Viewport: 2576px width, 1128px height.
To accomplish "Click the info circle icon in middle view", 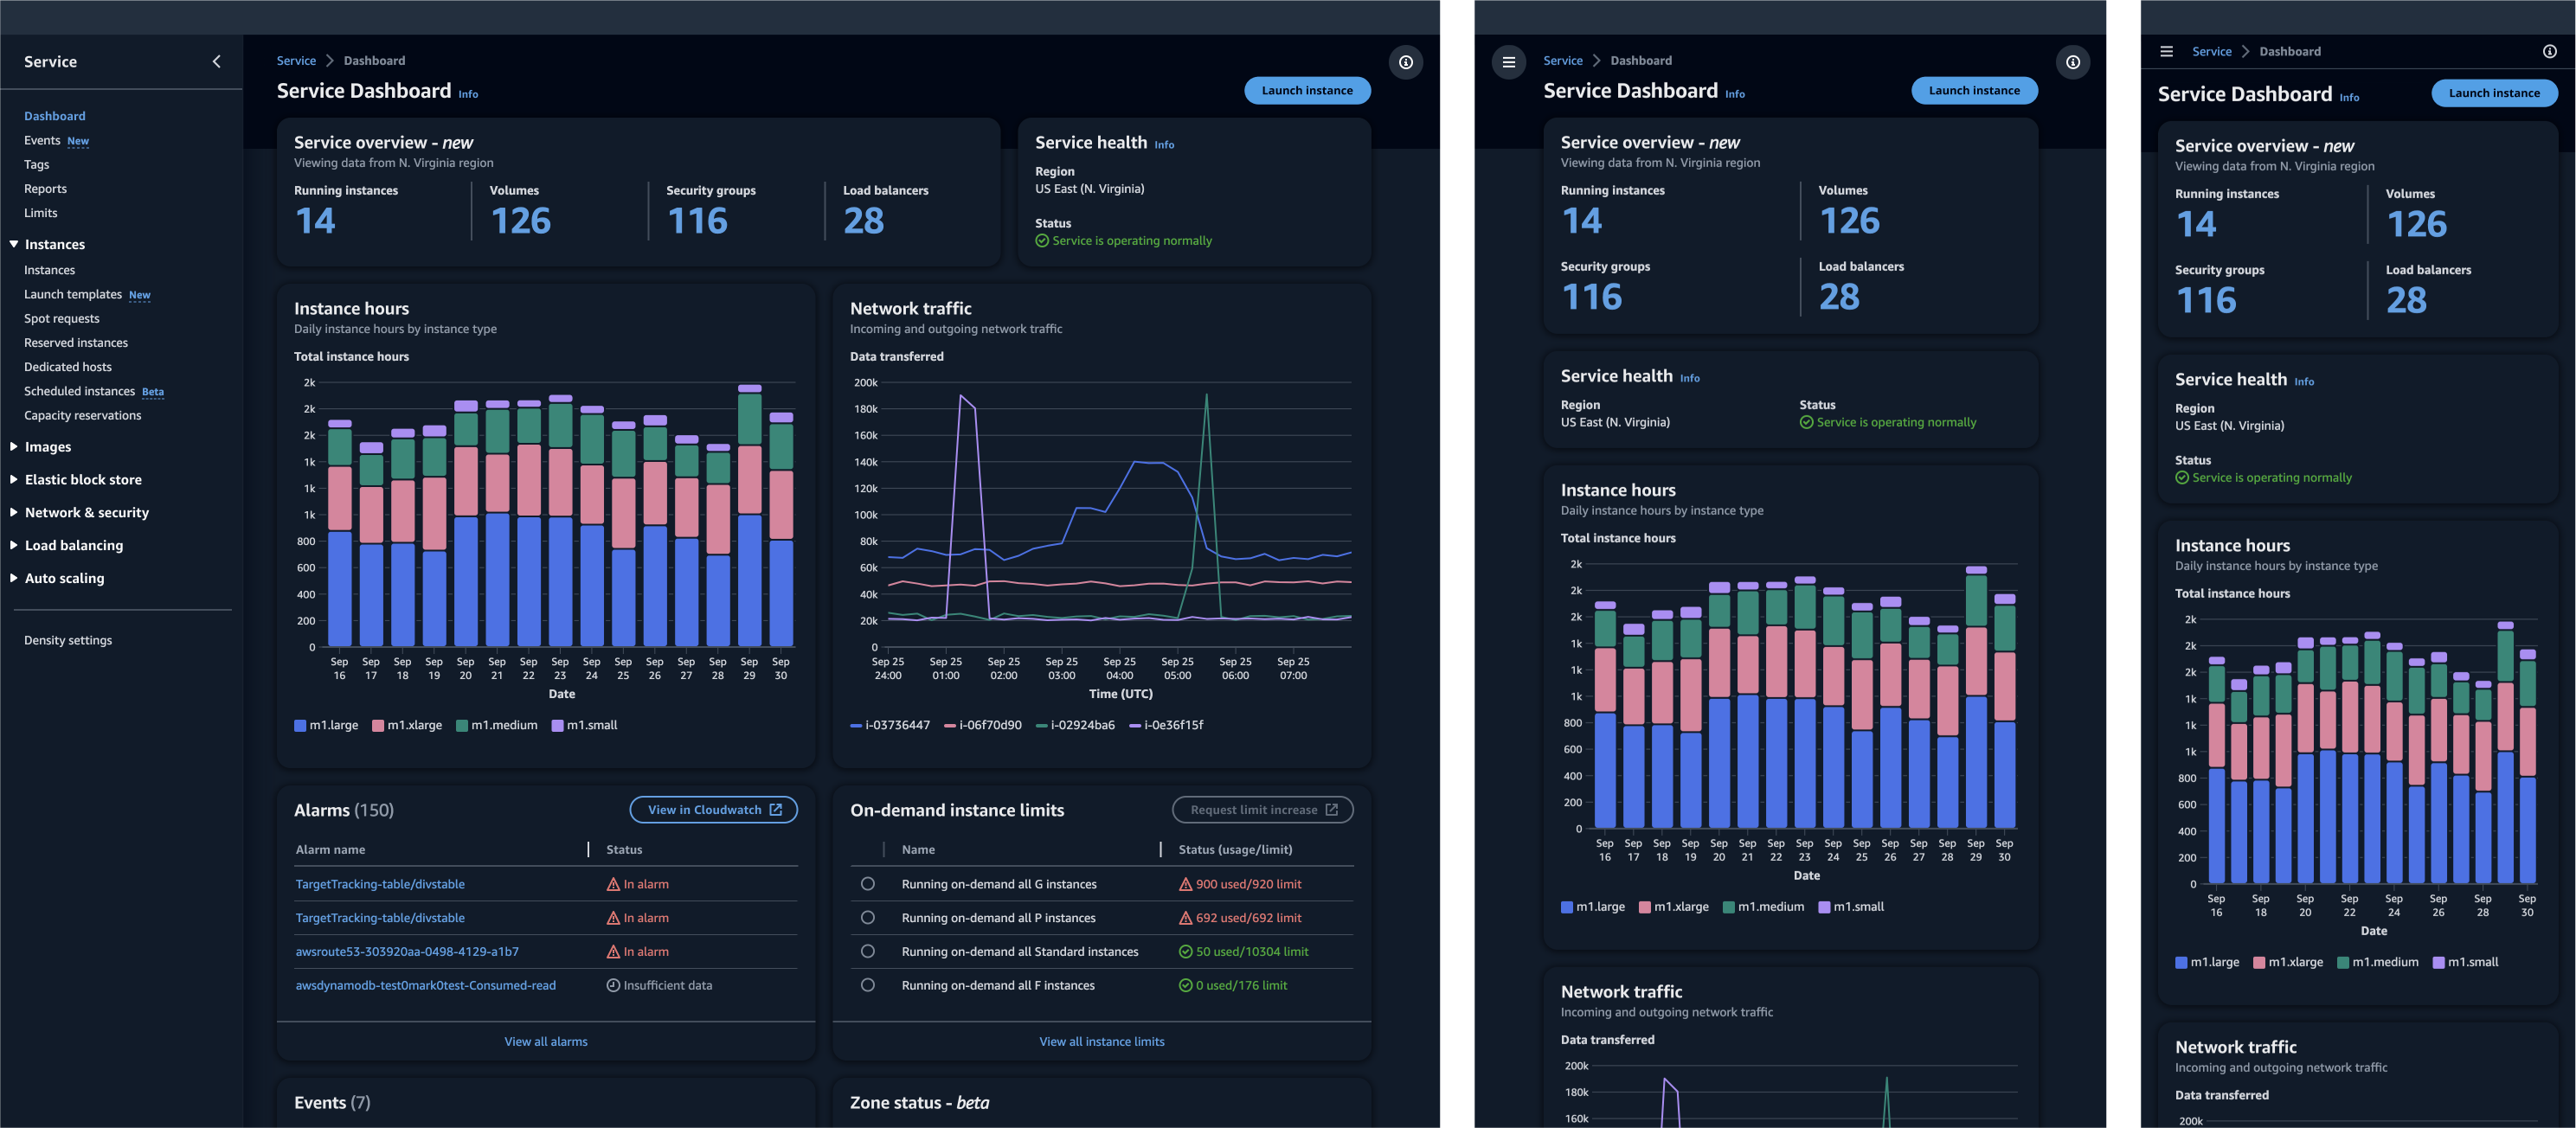I will 2072,62.
